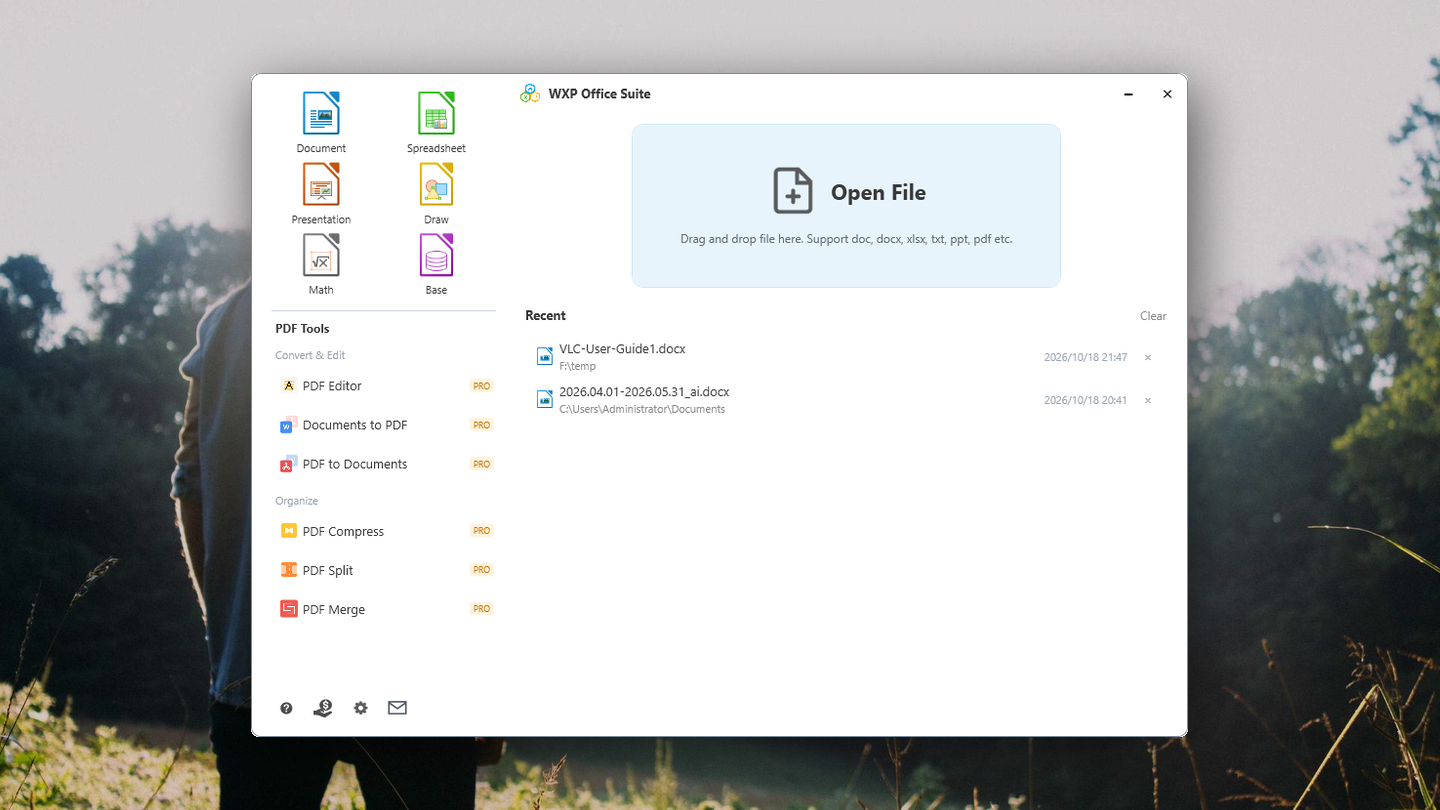Choose the PDF to Documents tool
Viewport: 1440px width, 810px height.
click(x=385, y=464)
